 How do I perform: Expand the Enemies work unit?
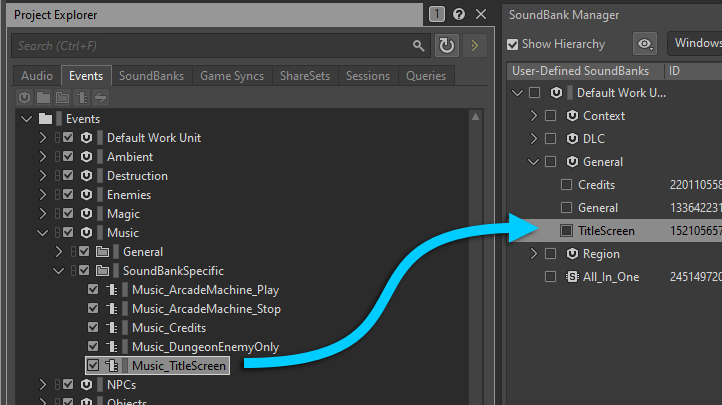(x=42, y=195)
